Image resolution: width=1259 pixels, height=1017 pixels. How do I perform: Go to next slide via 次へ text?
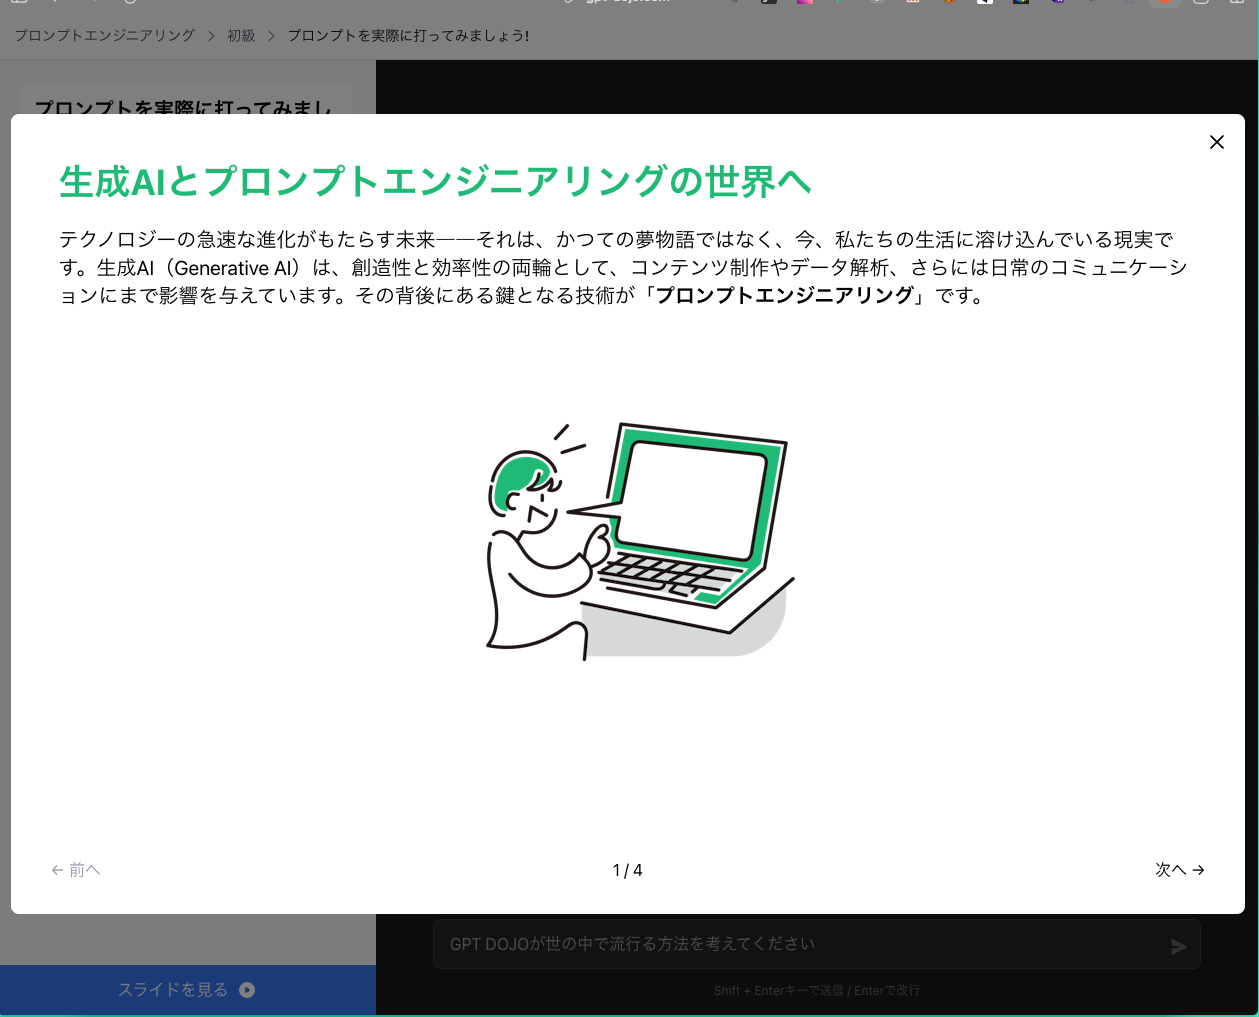coord(1170,870)
